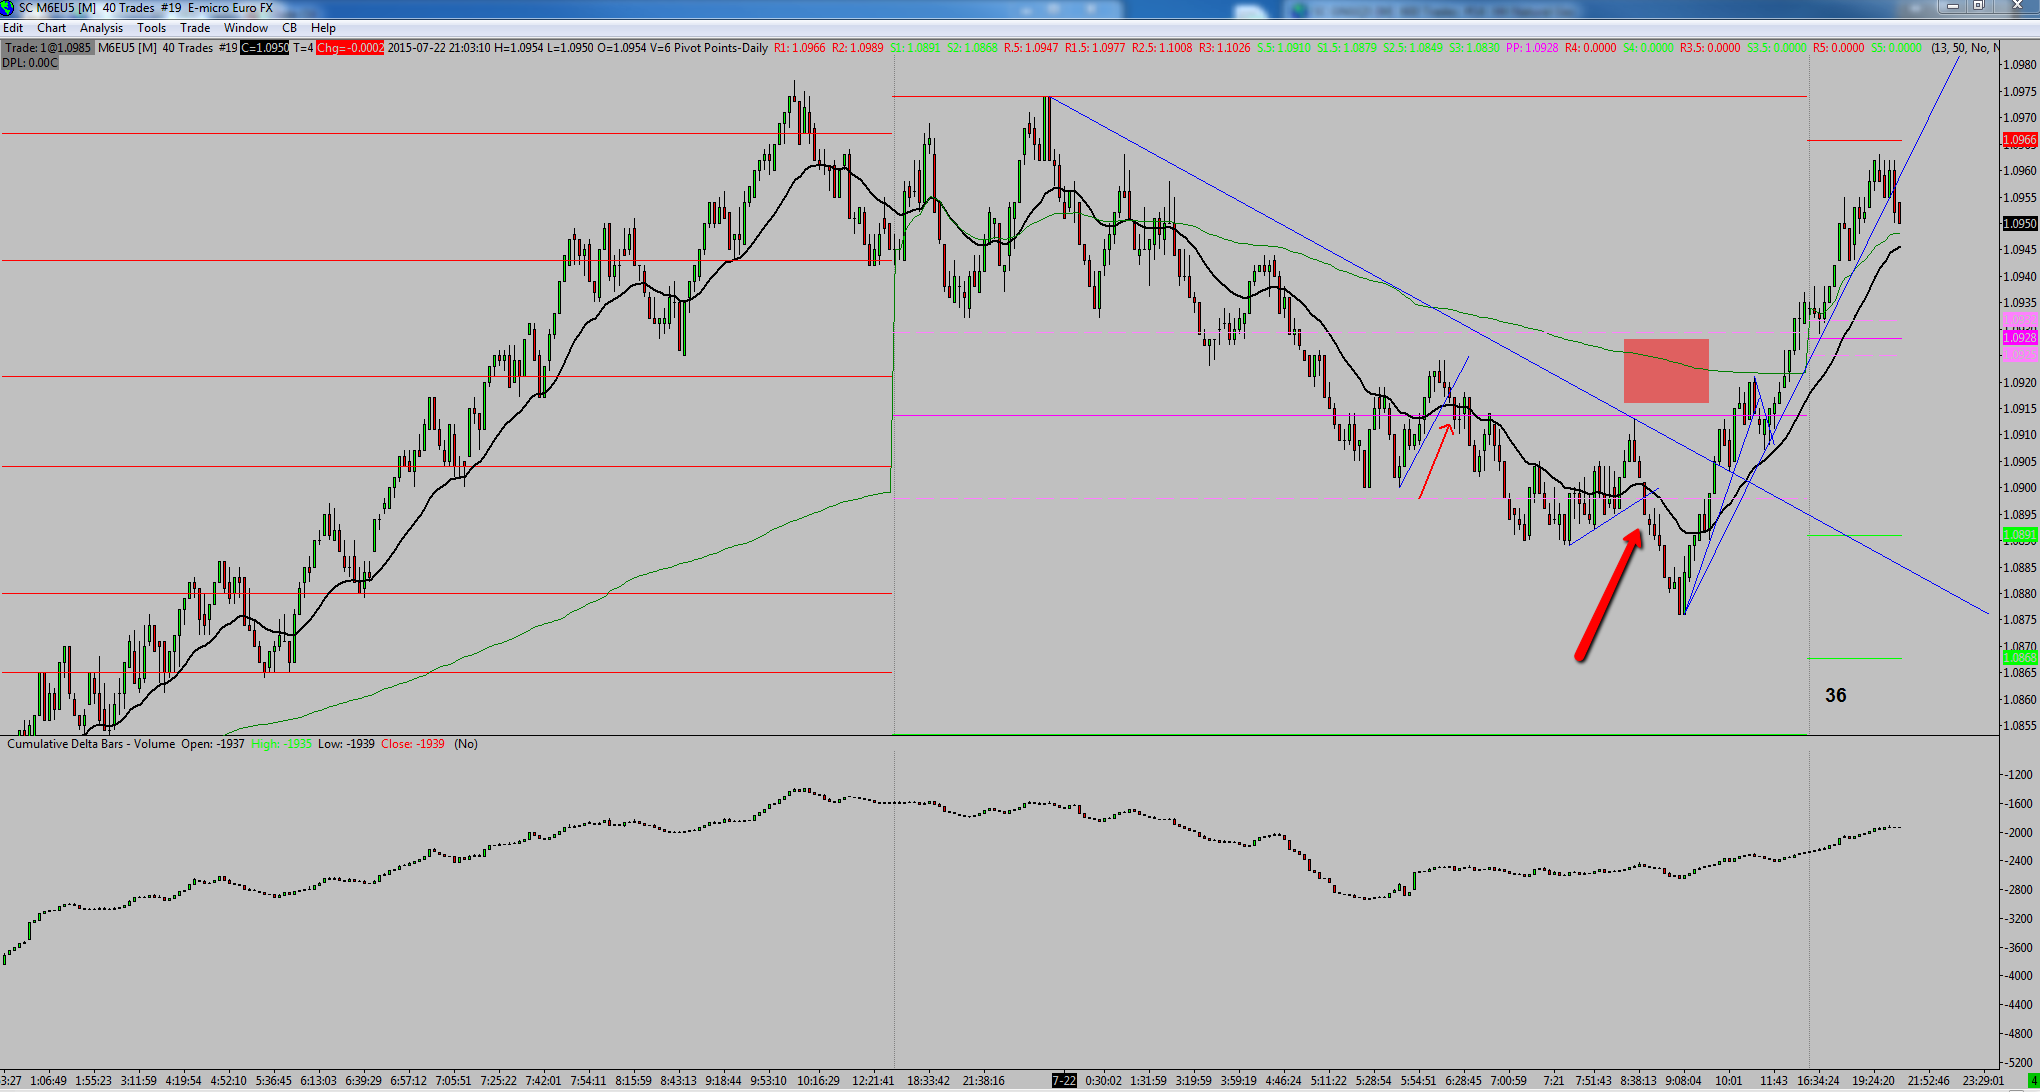Screen dimensions: 2040x1092
Task: Click 1.0980 on the price scale
Action: click(2021, 65)
